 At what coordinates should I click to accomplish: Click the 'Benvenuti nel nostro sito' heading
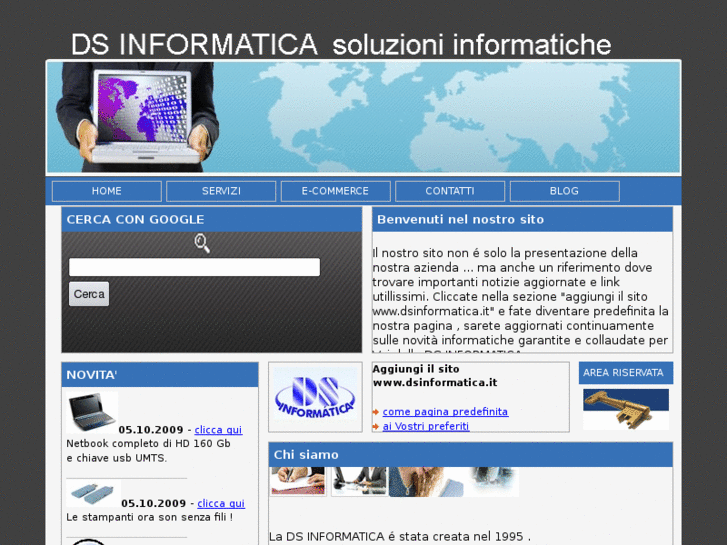click(x=460, y=219)
